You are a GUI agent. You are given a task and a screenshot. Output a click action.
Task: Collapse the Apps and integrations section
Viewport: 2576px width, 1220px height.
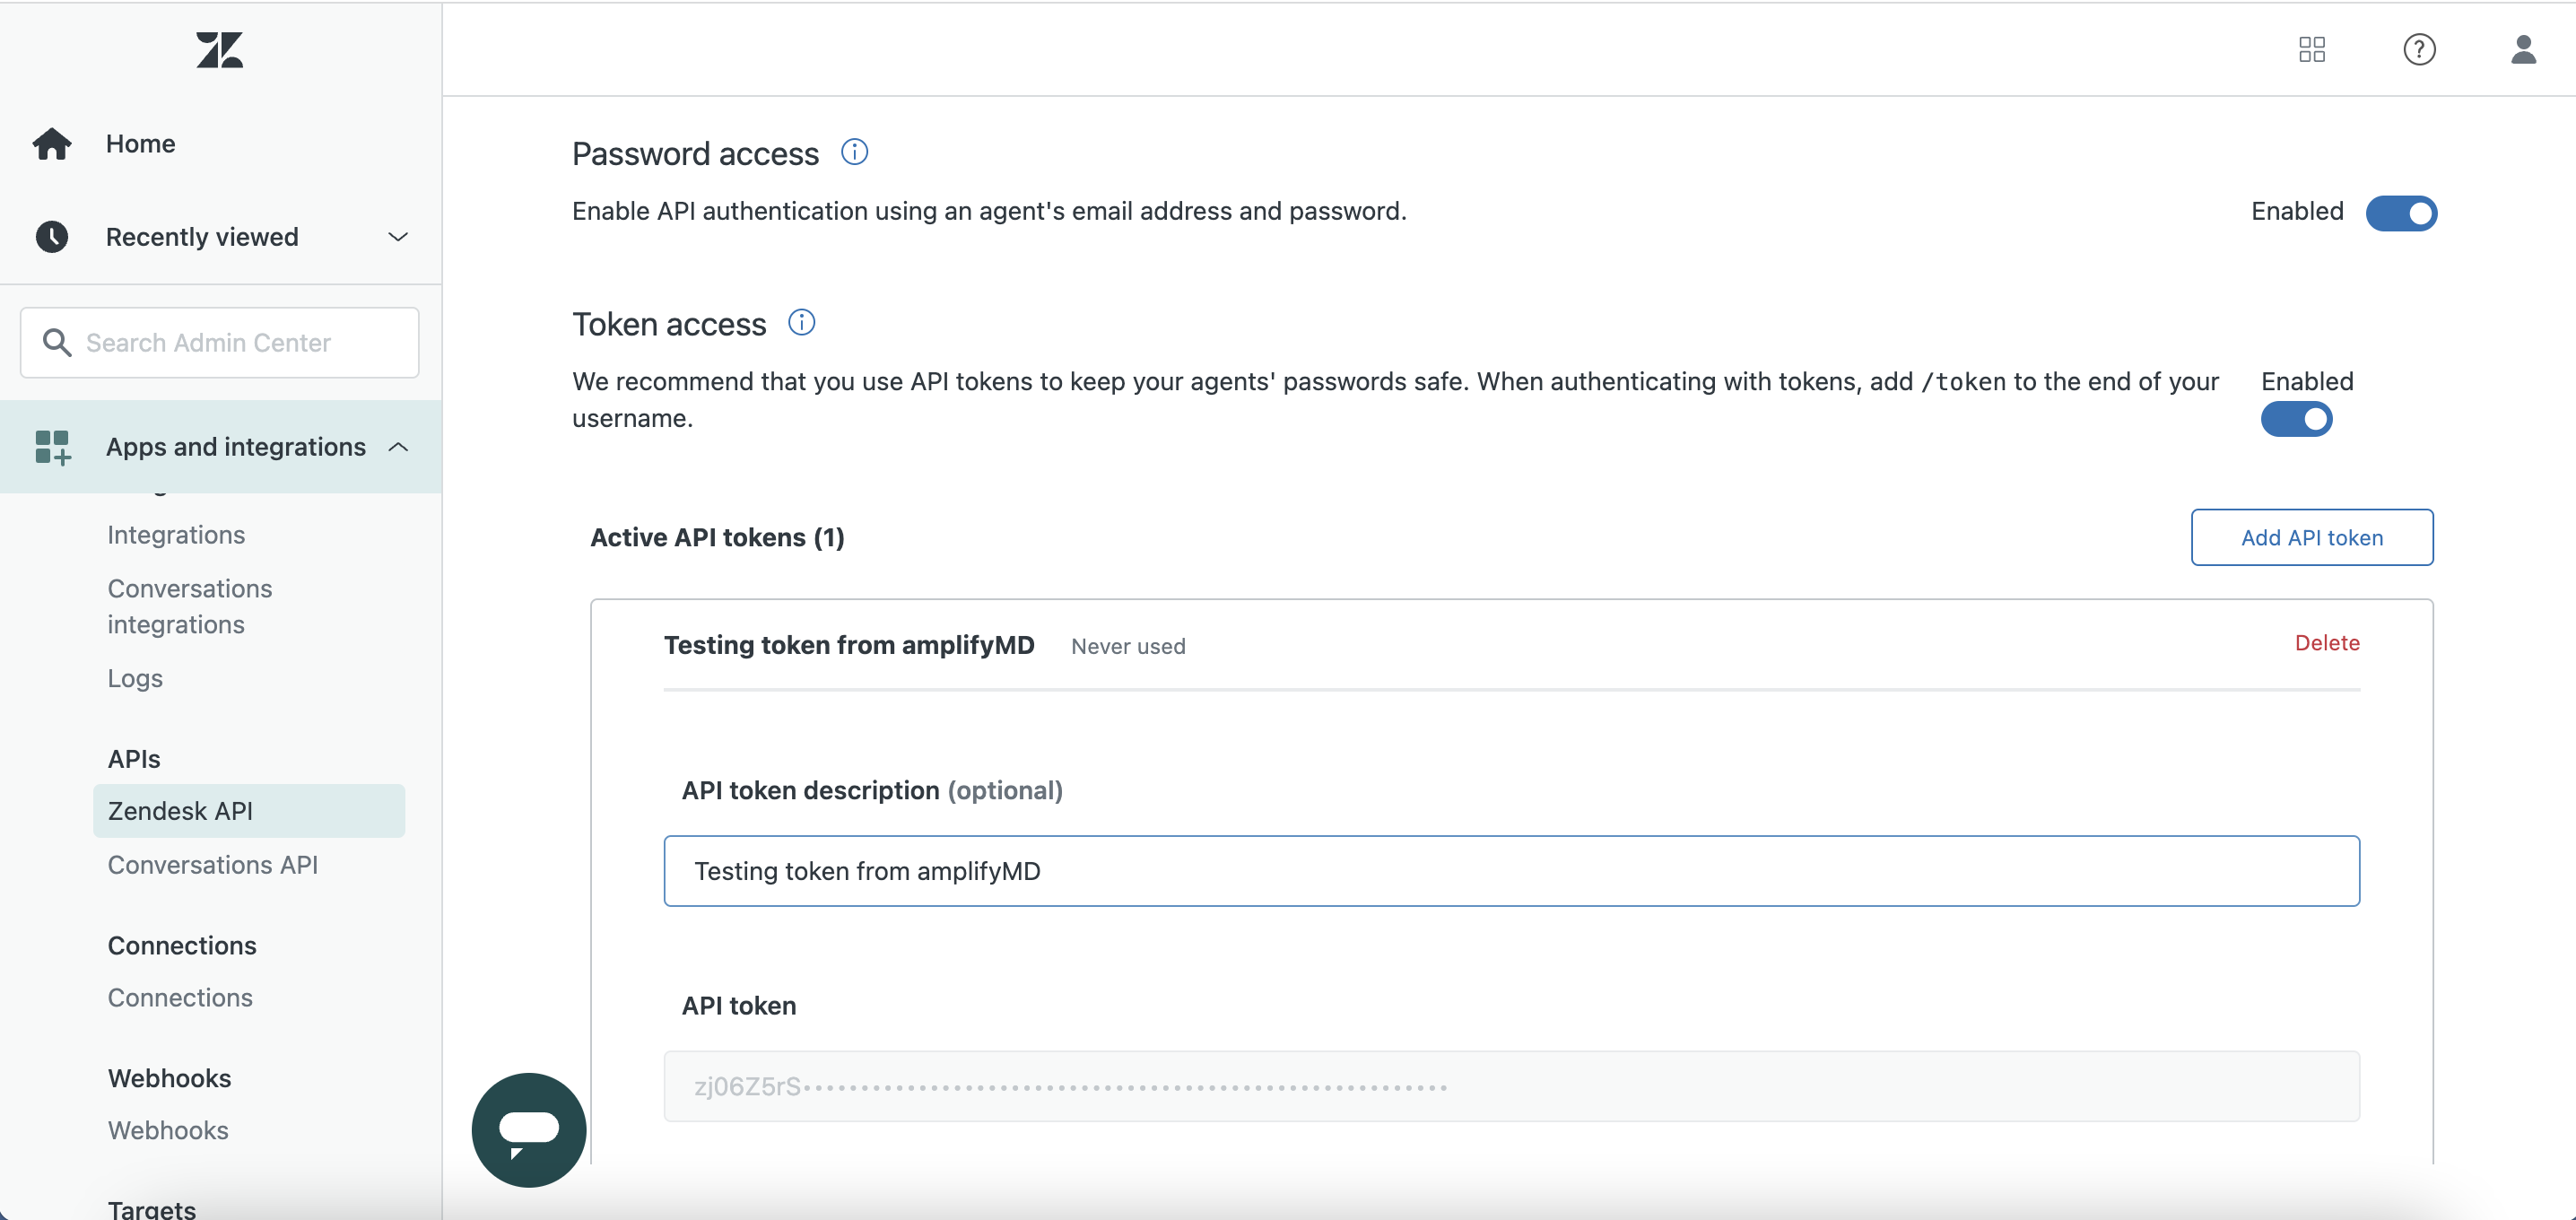point(398,447)
